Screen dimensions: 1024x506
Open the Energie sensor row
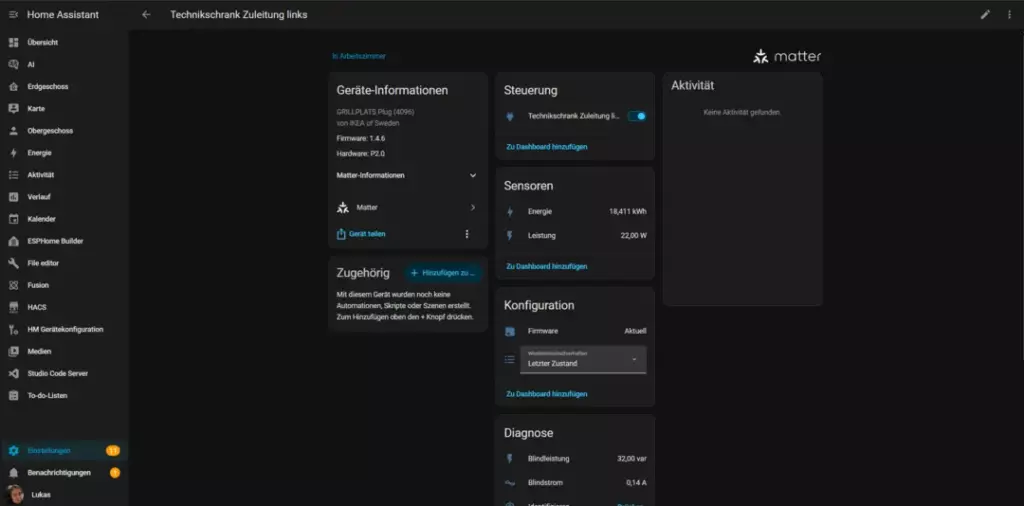click(x=575, y=212)
